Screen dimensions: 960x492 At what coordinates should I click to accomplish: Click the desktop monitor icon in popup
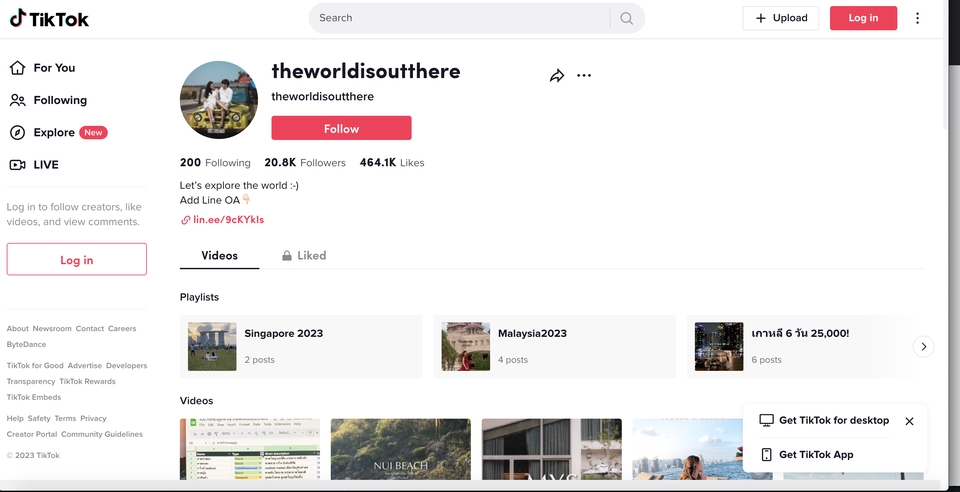click(x=767, y=420)
